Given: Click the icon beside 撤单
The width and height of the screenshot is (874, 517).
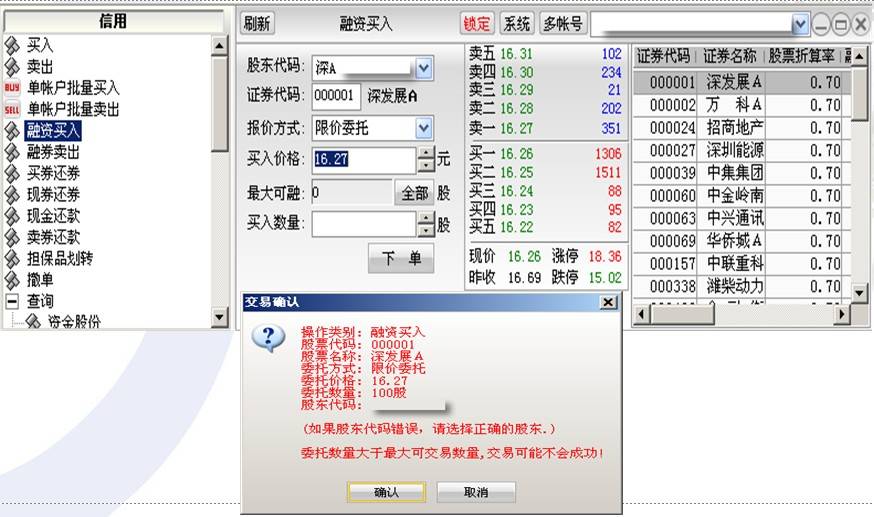Looking at the screenshot, I should (12, 279).
